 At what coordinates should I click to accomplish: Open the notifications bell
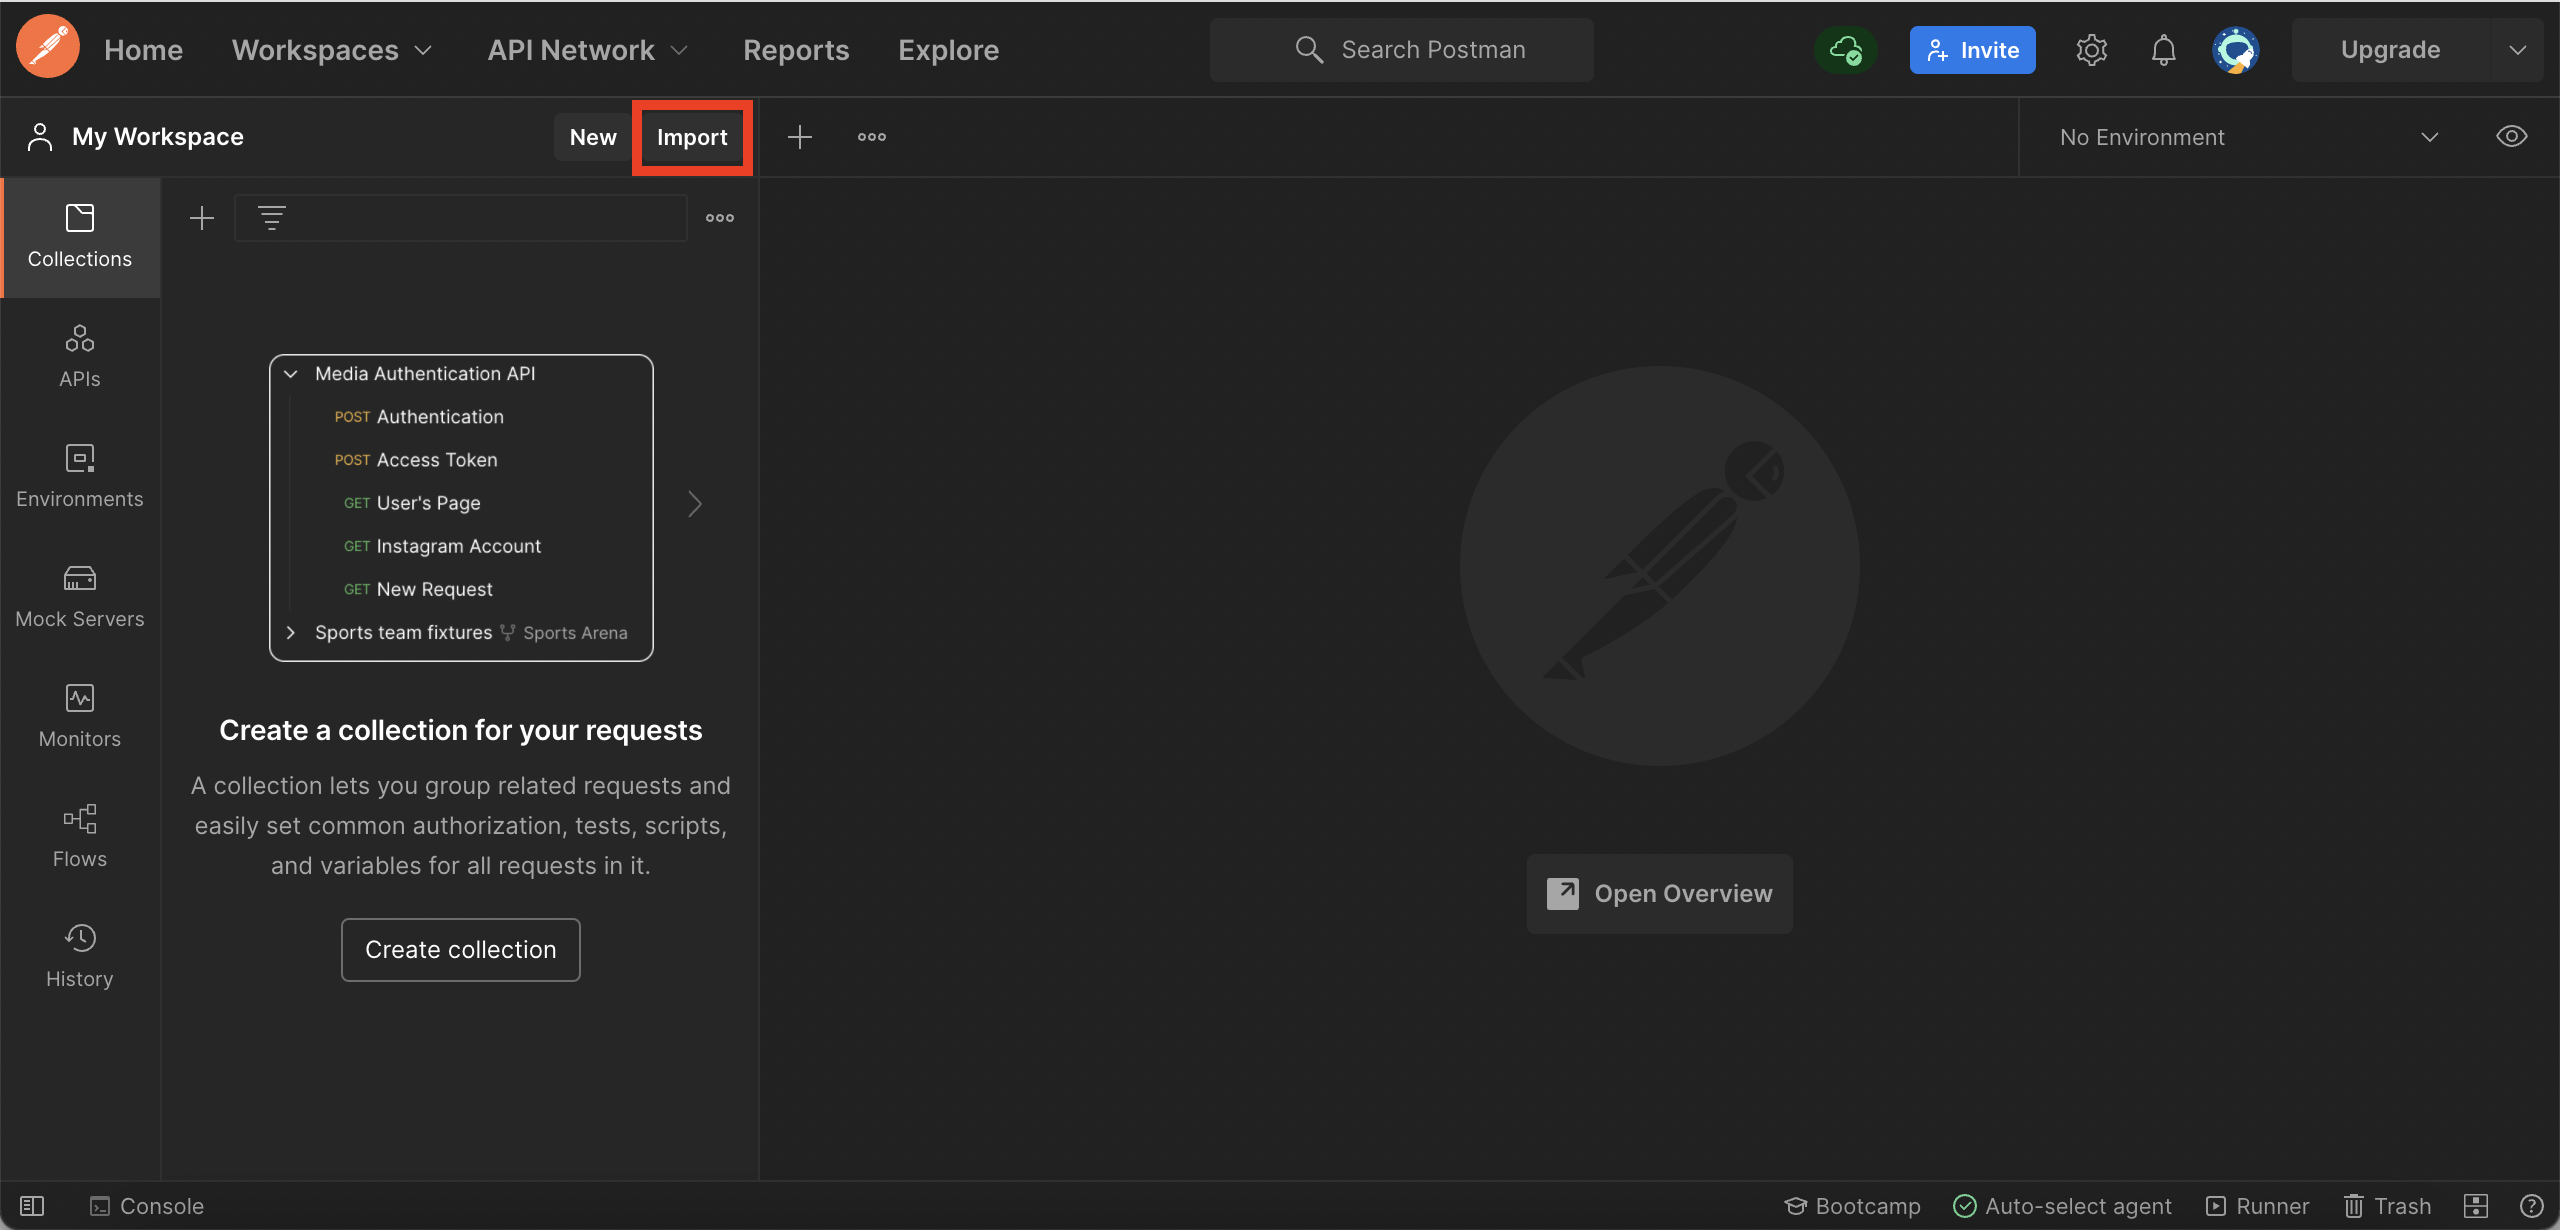click(x=2162, y=49)
